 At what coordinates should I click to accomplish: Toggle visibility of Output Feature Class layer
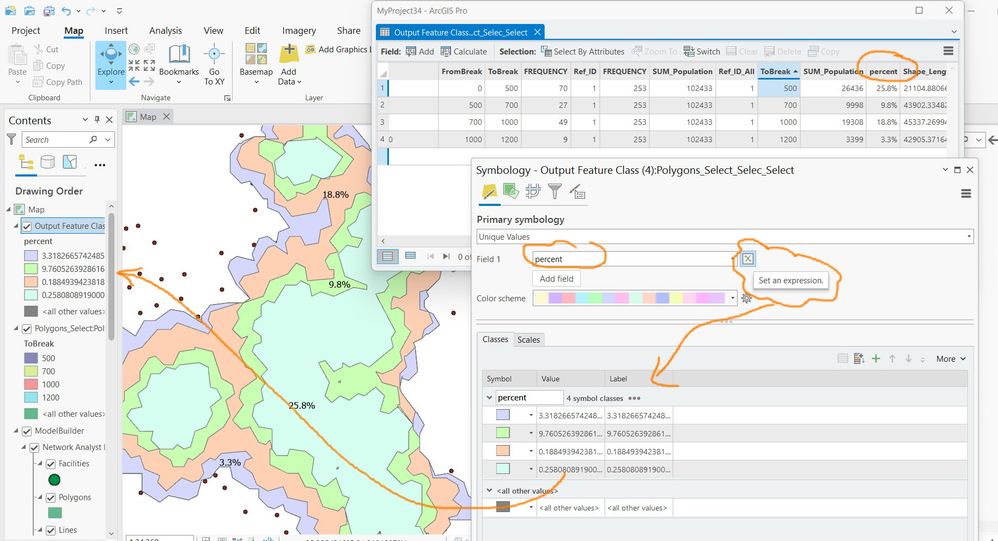27,226
